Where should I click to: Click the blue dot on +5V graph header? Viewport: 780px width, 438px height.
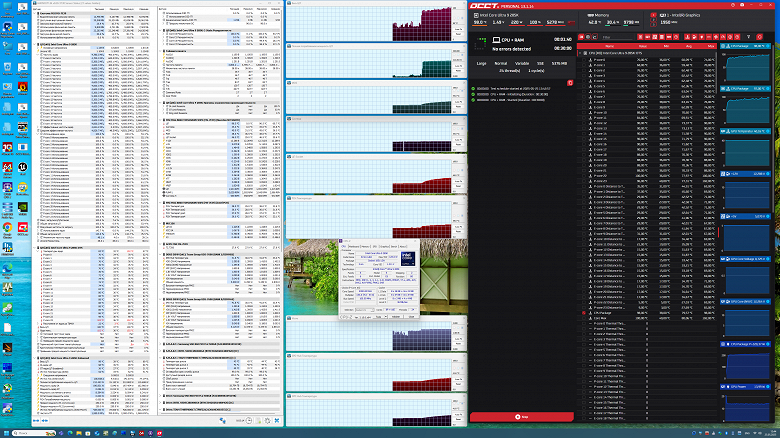click(x=768, y=217)
